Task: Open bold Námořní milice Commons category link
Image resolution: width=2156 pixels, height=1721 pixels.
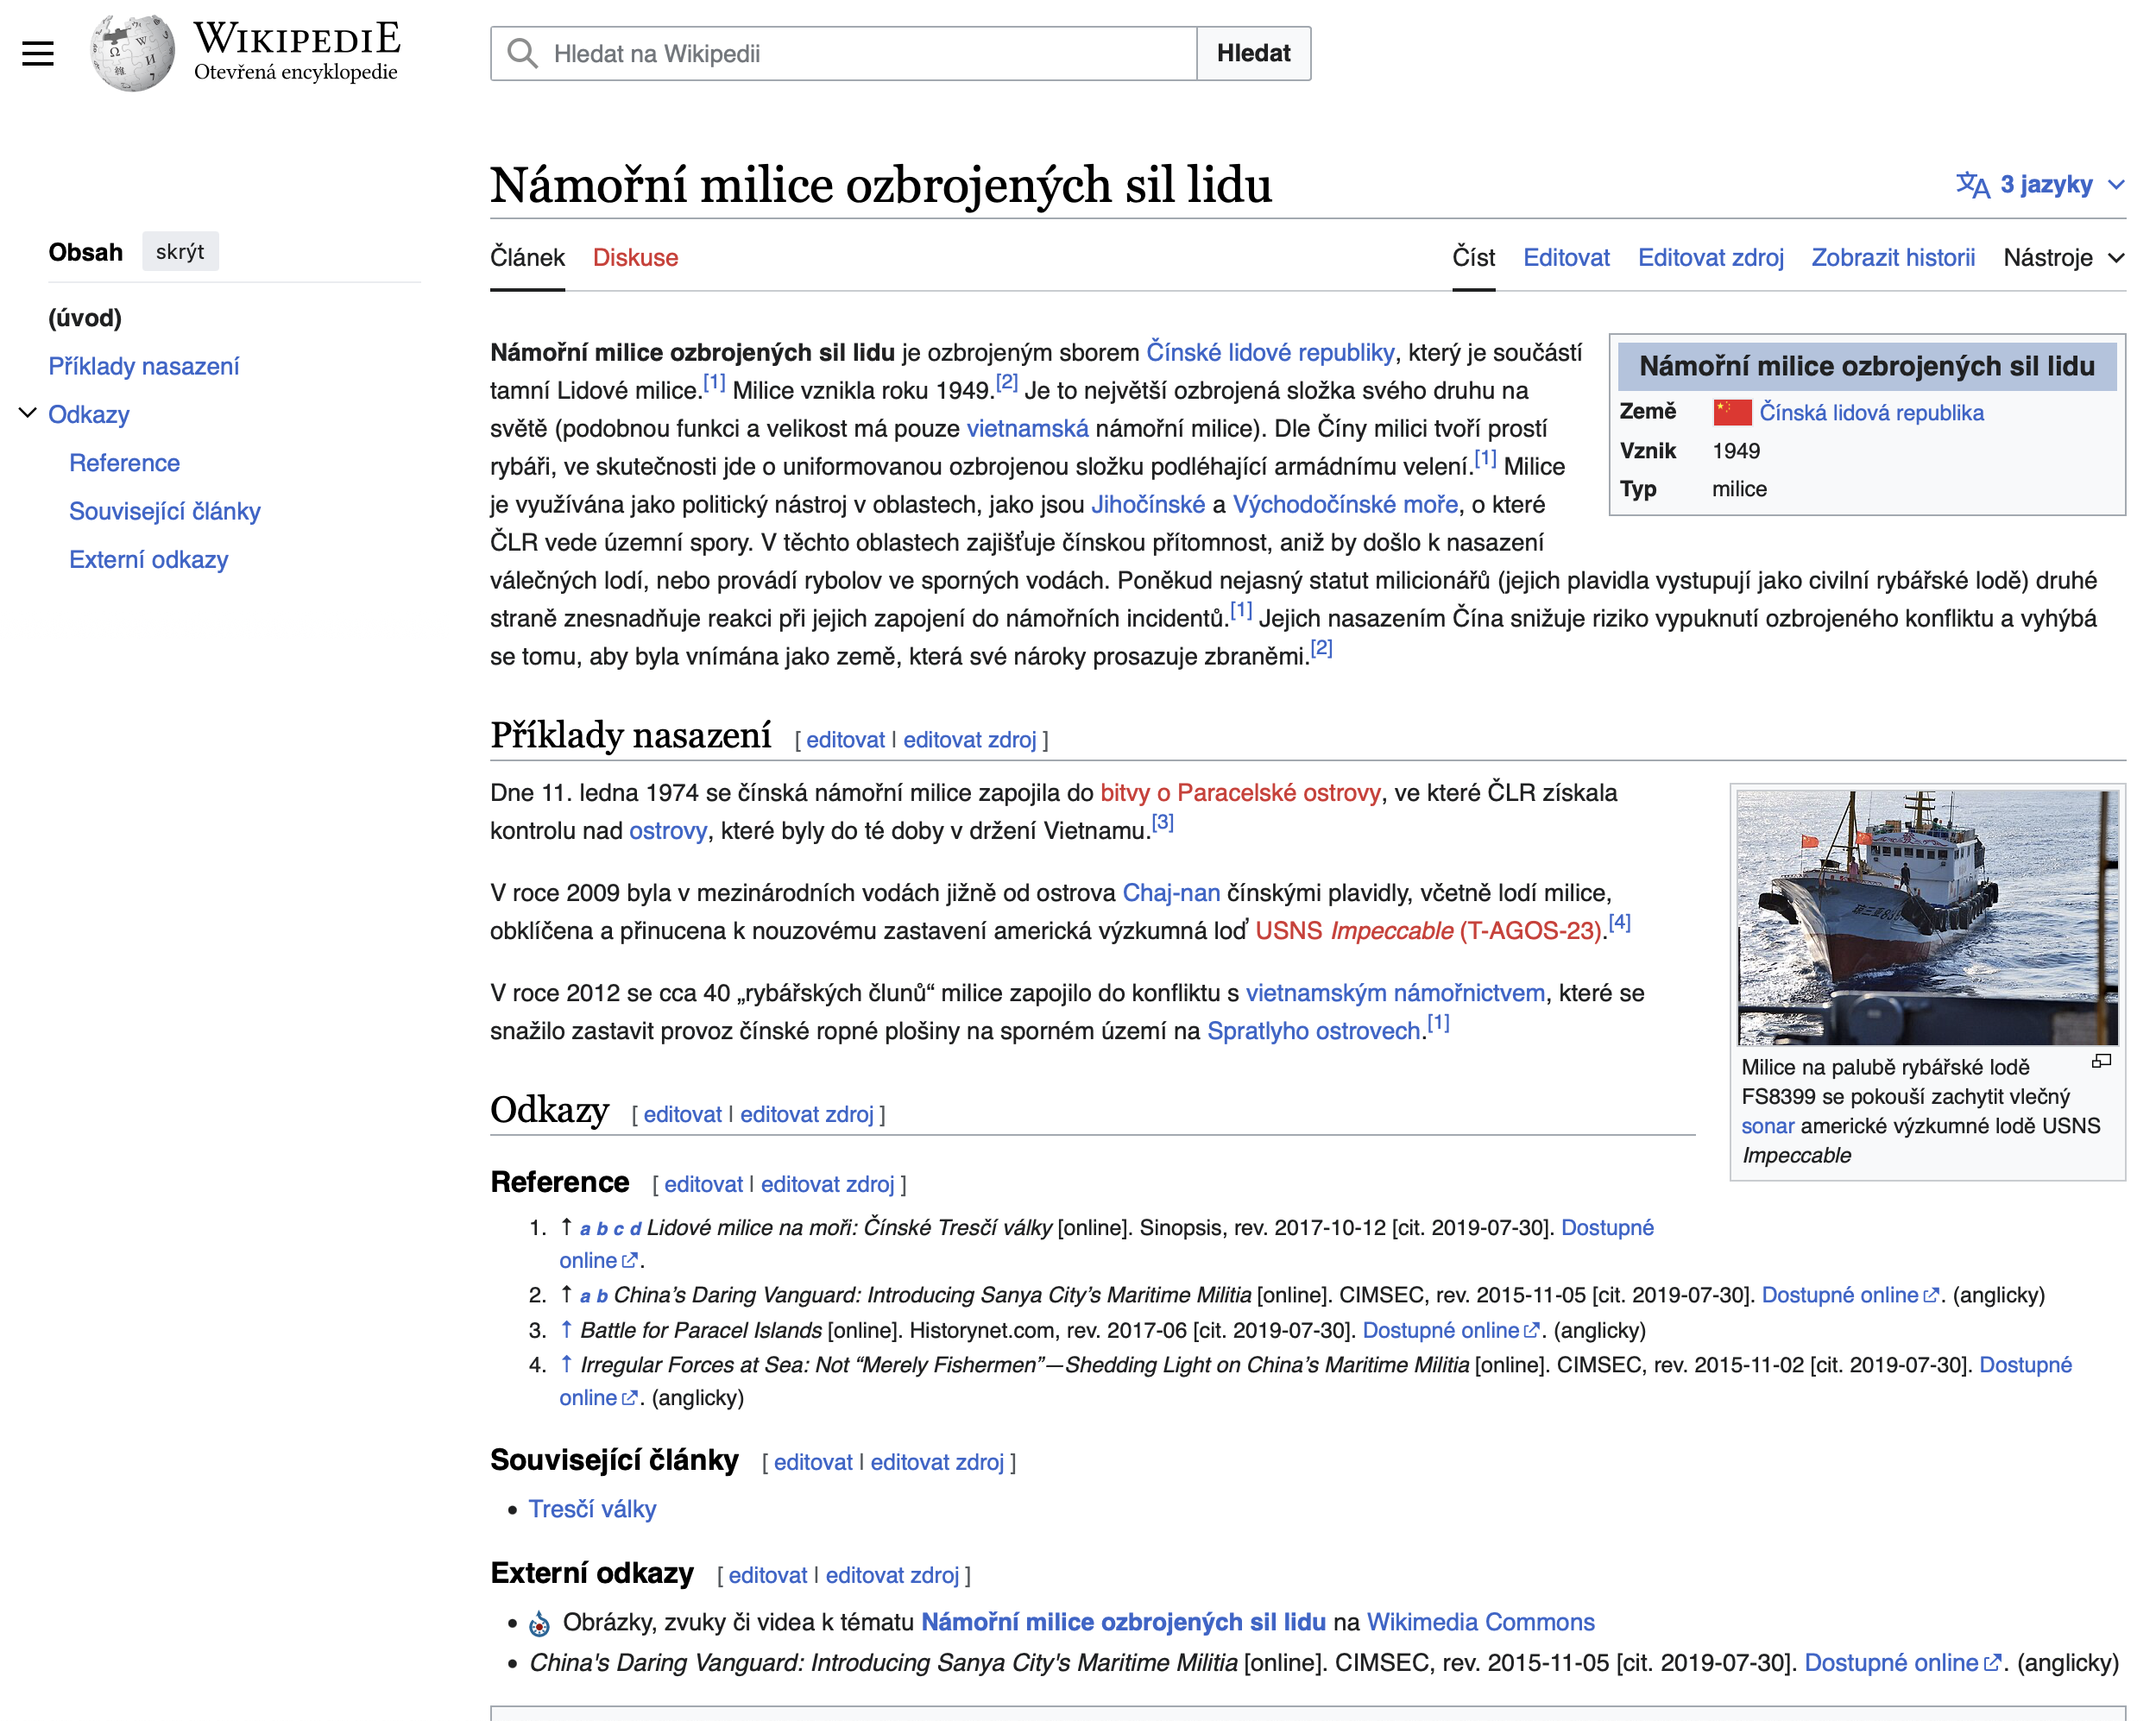Action: click(1123, 1622)
